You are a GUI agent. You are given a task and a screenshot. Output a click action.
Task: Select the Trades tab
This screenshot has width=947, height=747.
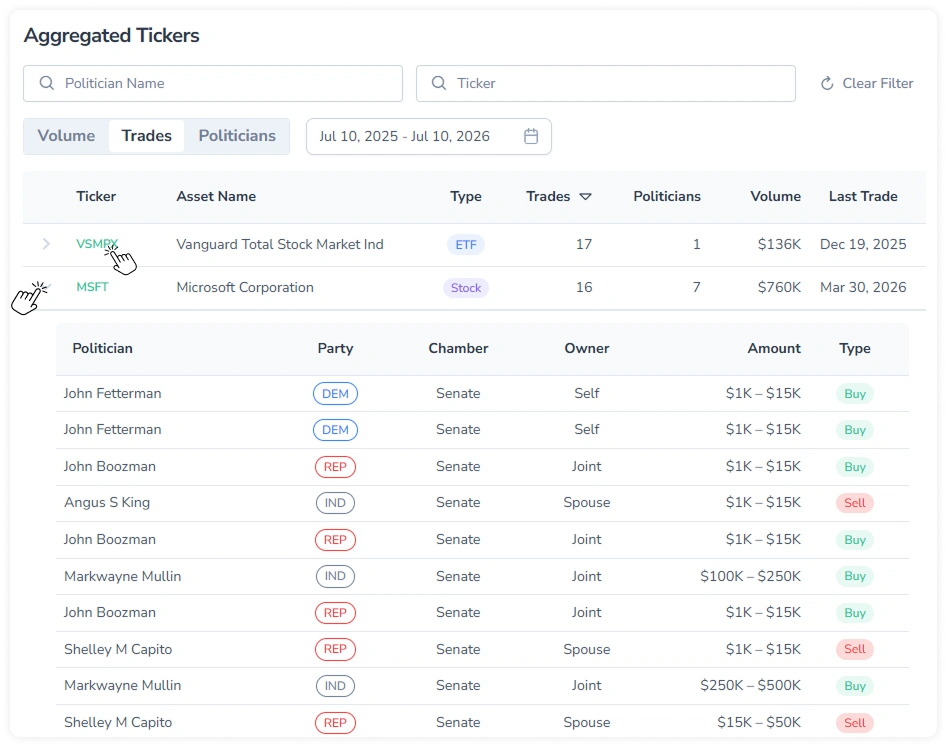[x=147, y=136]
